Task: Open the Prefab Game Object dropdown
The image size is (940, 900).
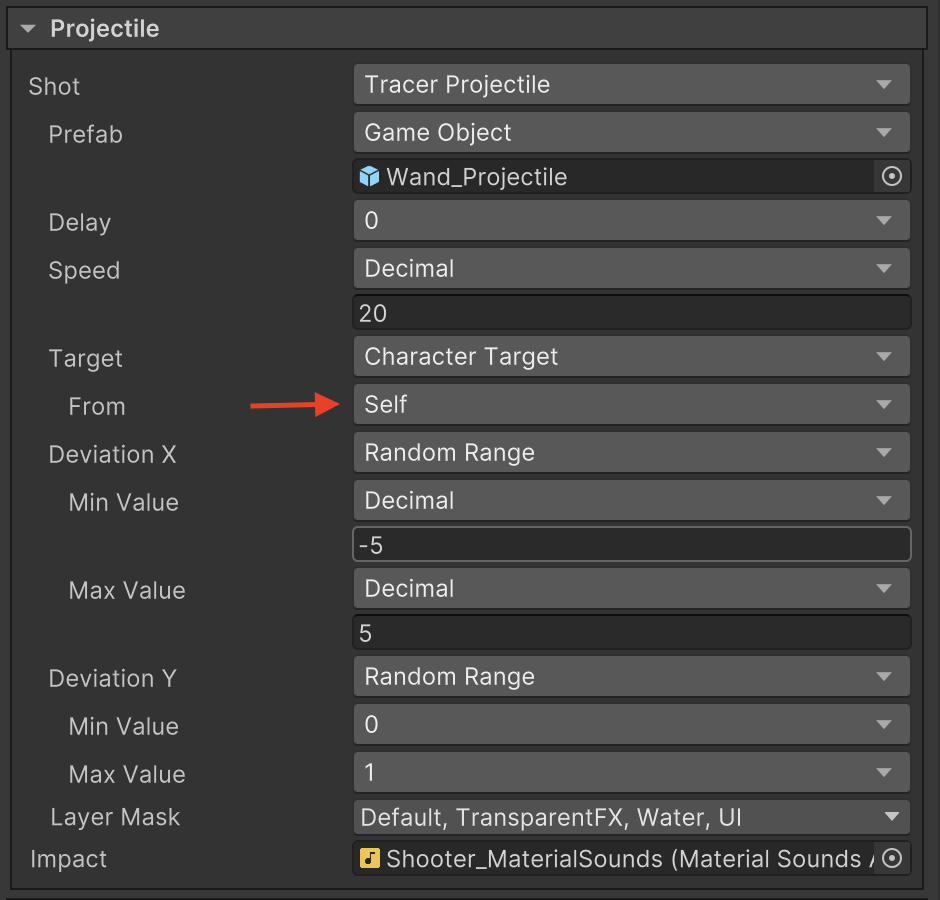Action: click(631, 133)
